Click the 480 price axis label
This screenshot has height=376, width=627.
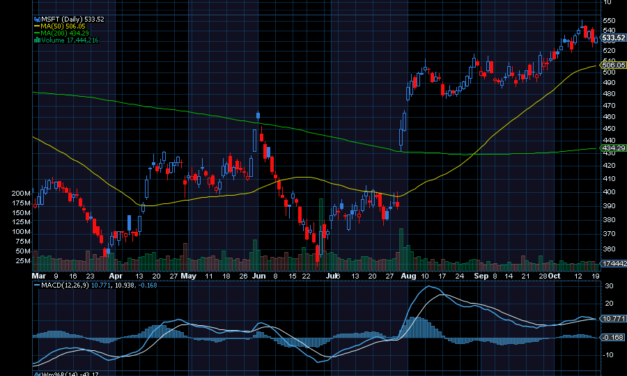[x=610, y=94]
